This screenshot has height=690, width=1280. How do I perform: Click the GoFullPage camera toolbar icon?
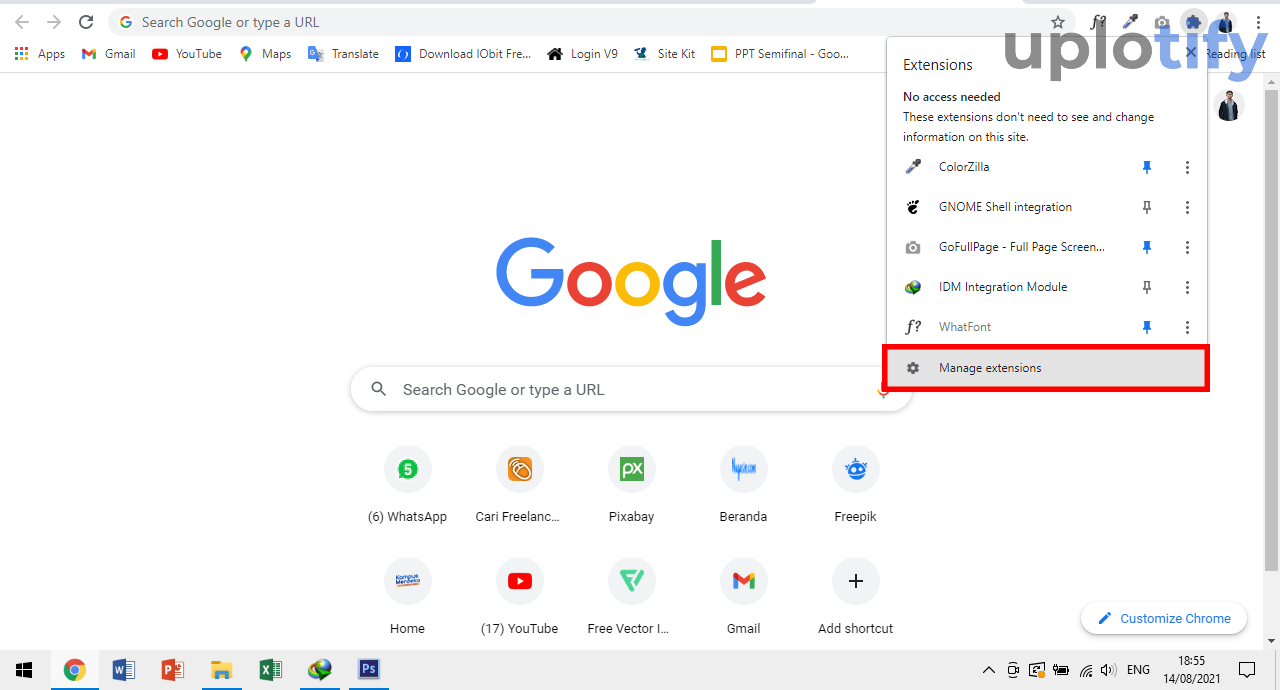pyautogui.click(x=1162, y=22)
